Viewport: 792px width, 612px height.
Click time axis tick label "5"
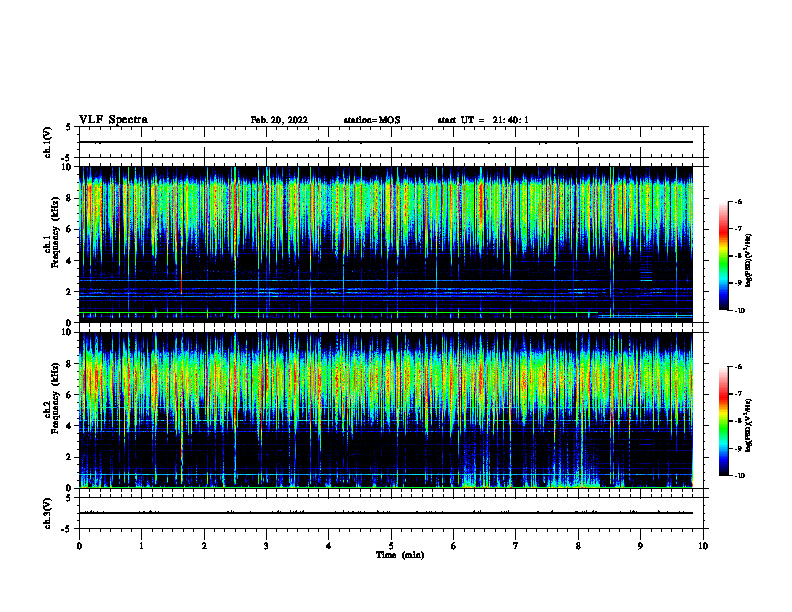pos(391,546)
